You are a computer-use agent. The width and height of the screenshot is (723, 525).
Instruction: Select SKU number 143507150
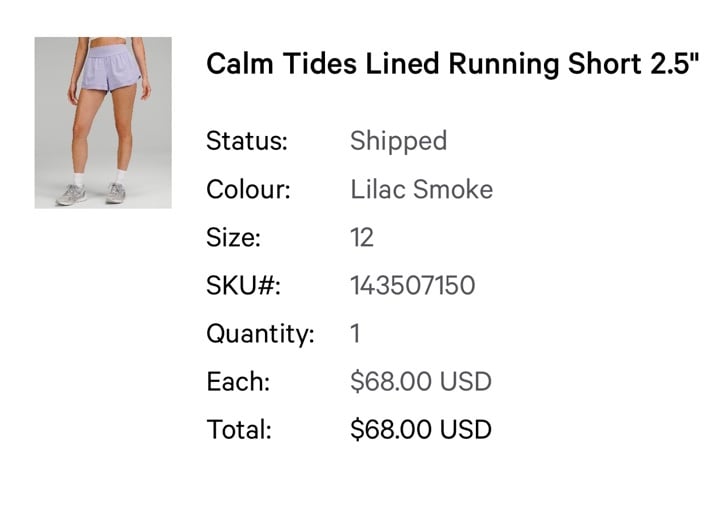413,285
